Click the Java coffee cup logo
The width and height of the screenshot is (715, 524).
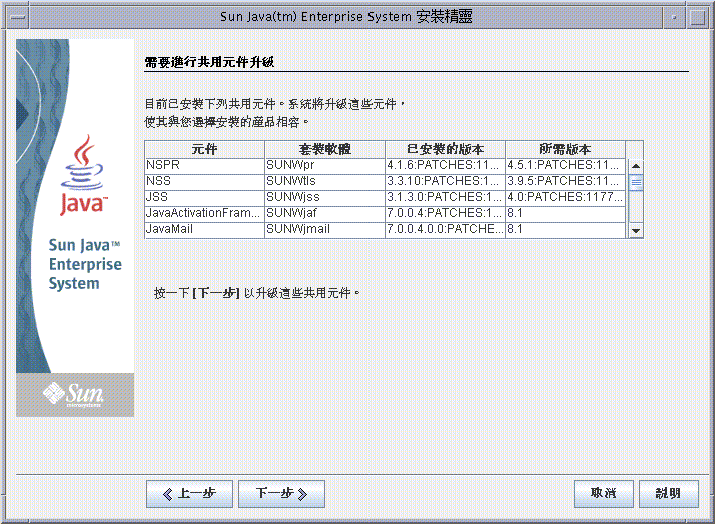(x=83, y=174)
